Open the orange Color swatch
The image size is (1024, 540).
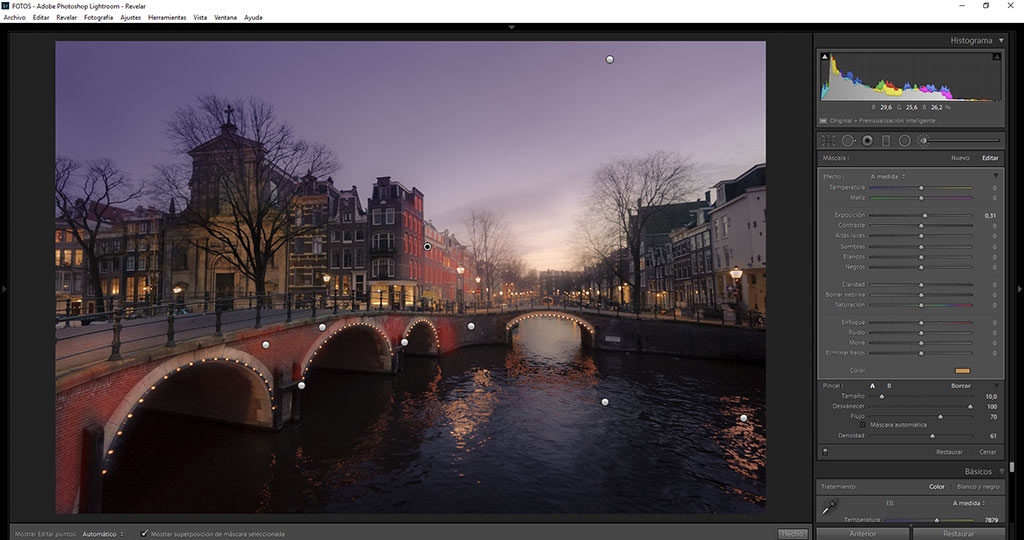962,371
